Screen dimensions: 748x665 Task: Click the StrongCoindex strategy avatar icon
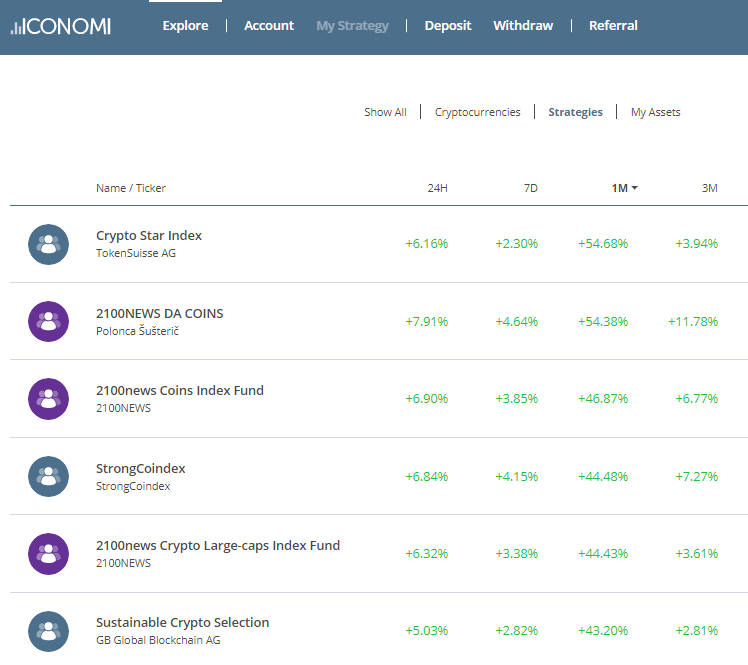click(48, 477)
